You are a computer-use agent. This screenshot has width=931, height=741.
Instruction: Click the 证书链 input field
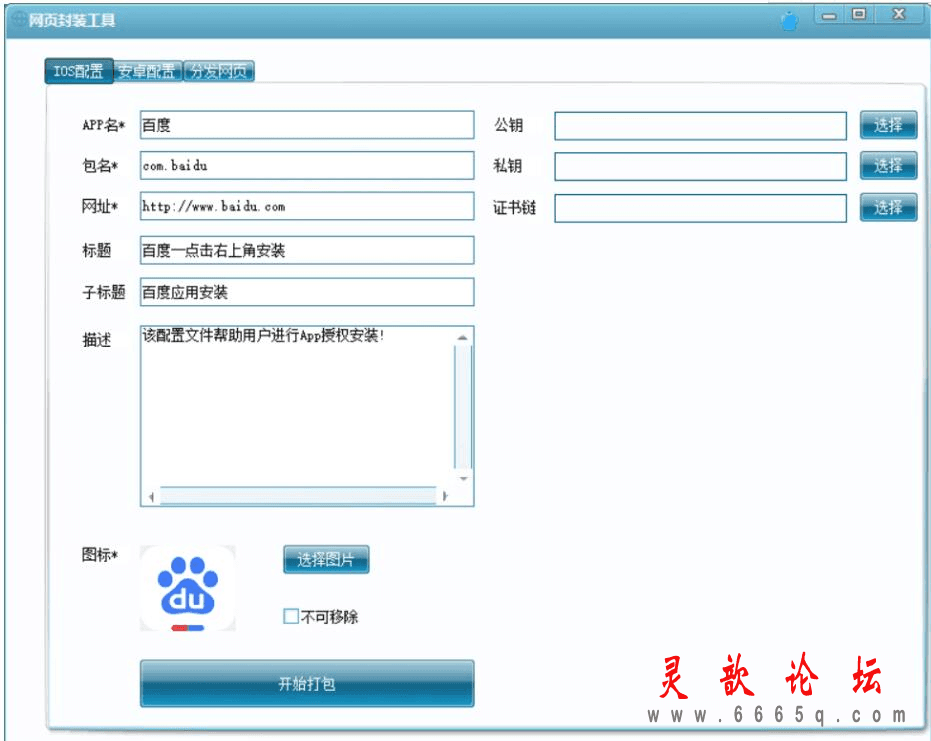[701, 208]
